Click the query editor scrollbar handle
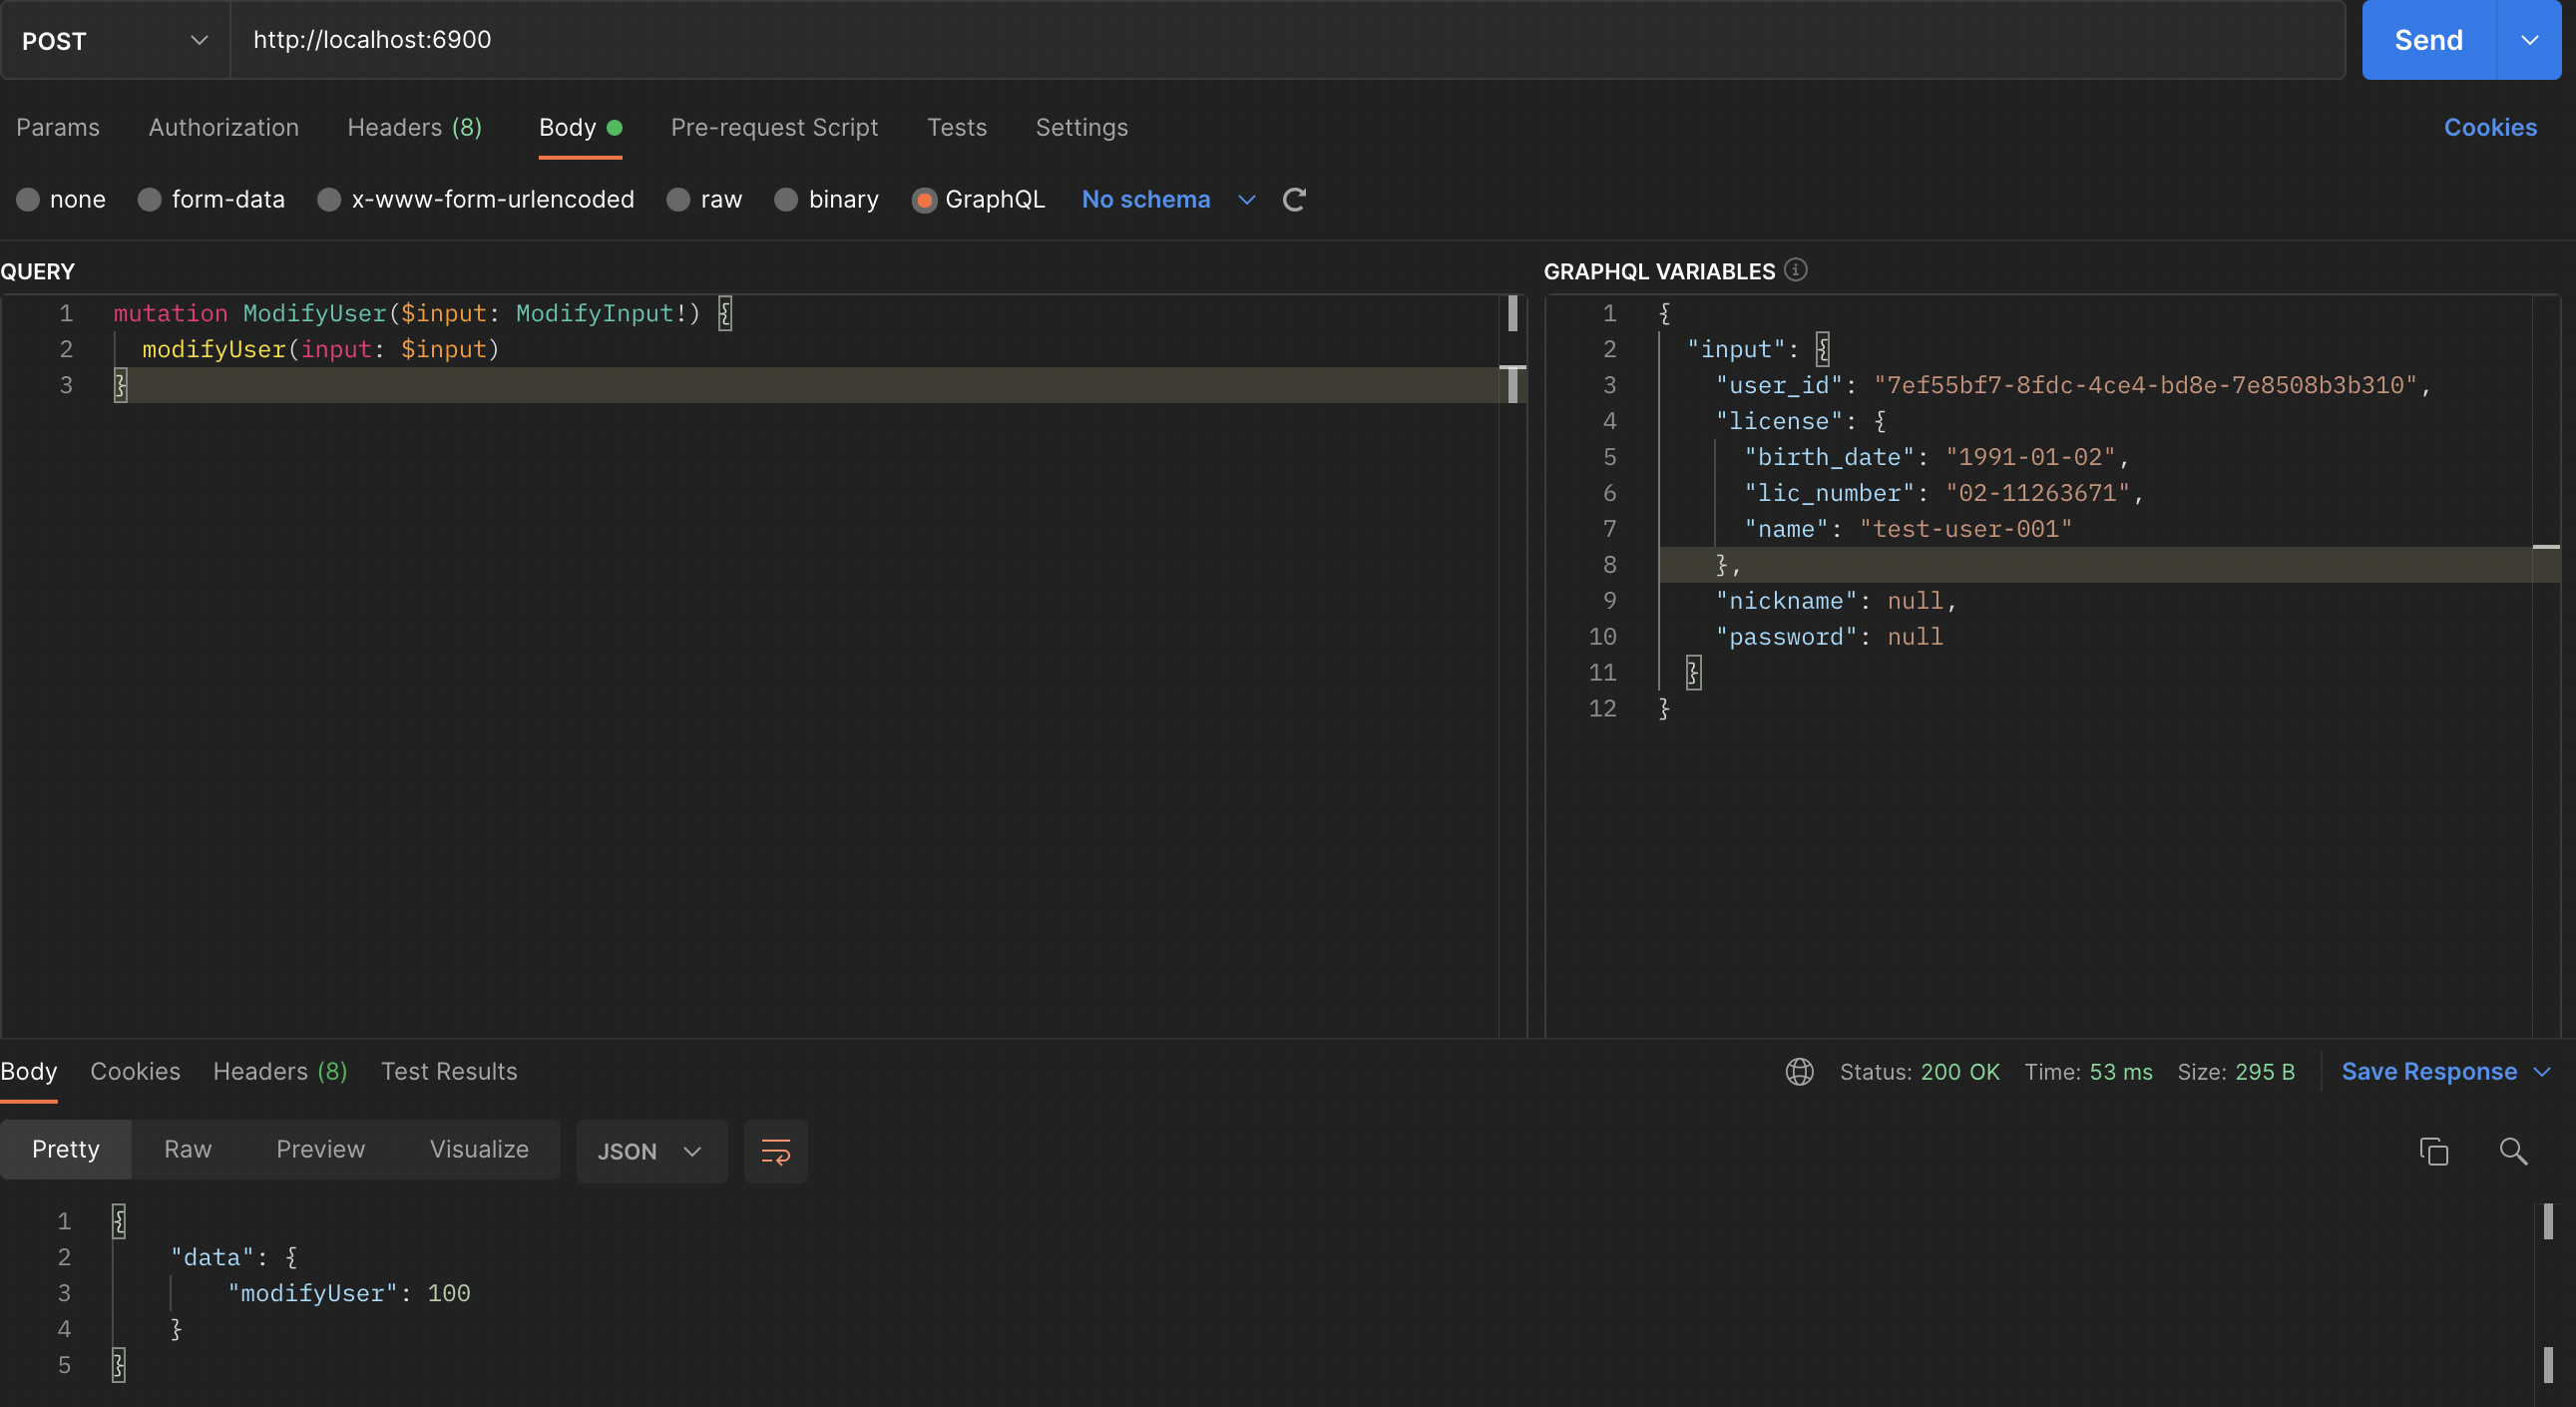 1512,314
